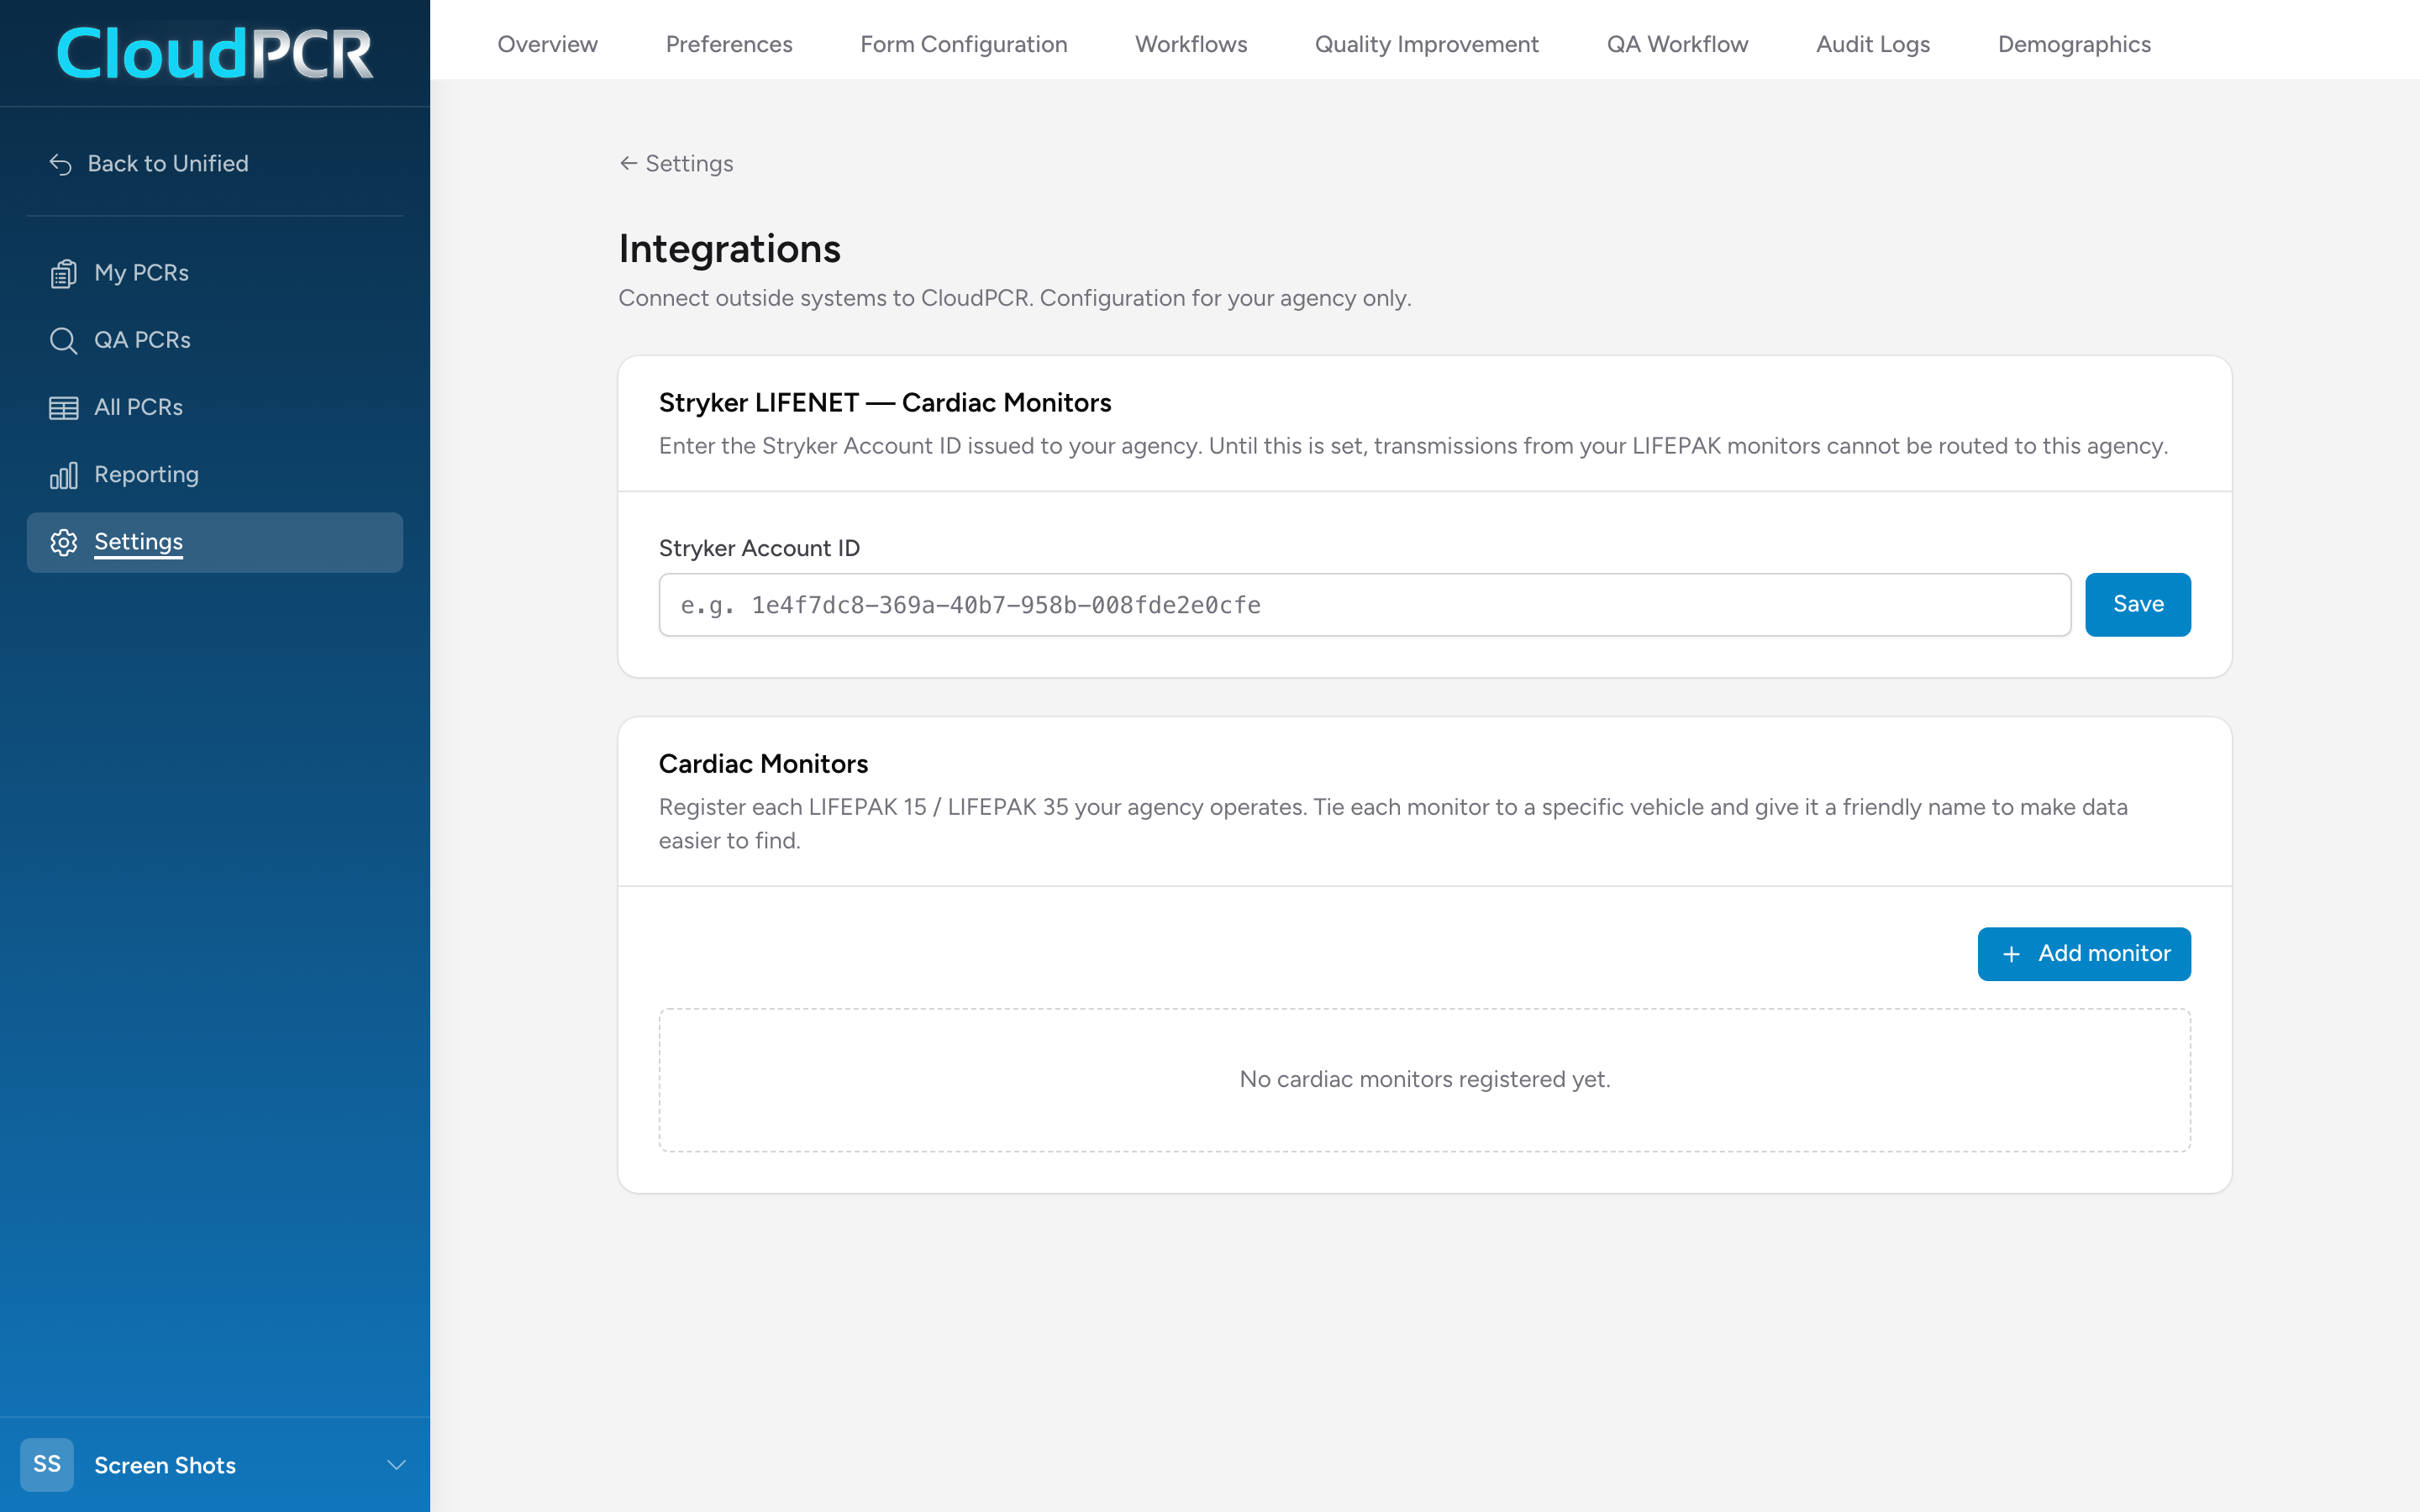The image size is (2420, 1512).
Task: Click the SS user avatar
Action: [x=47, y=1464]
